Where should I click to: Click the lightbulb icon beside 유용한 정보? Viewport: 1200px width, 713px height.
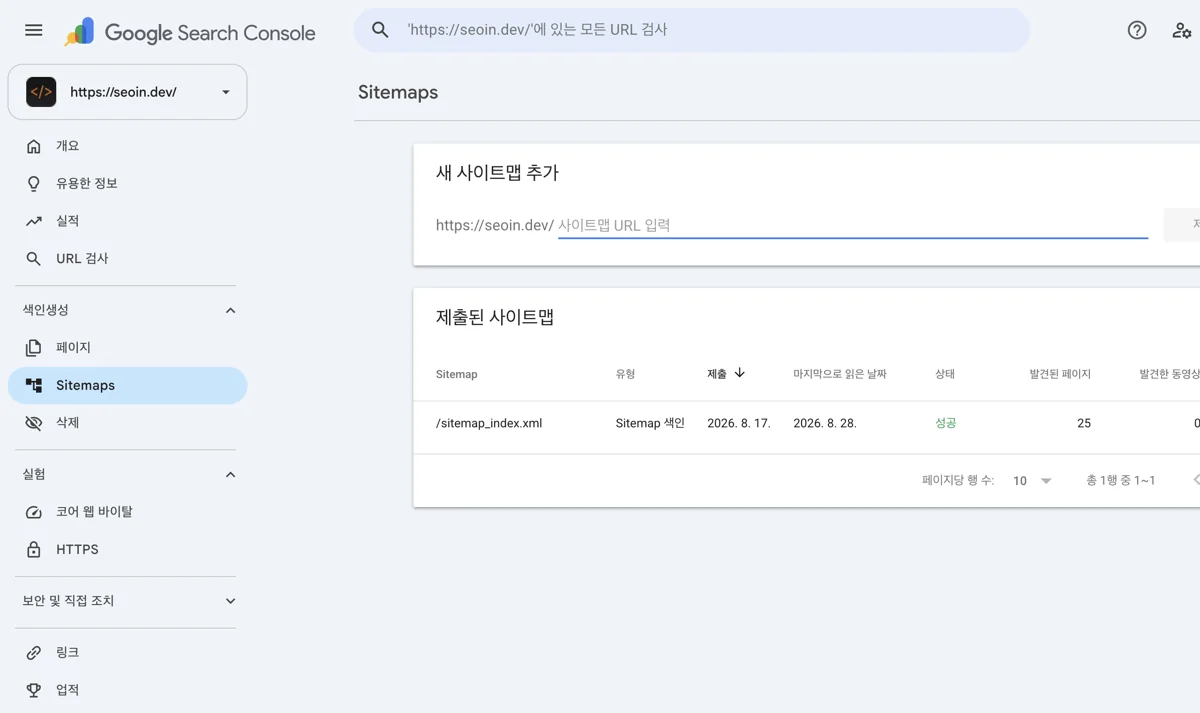(x=34, y=184)
